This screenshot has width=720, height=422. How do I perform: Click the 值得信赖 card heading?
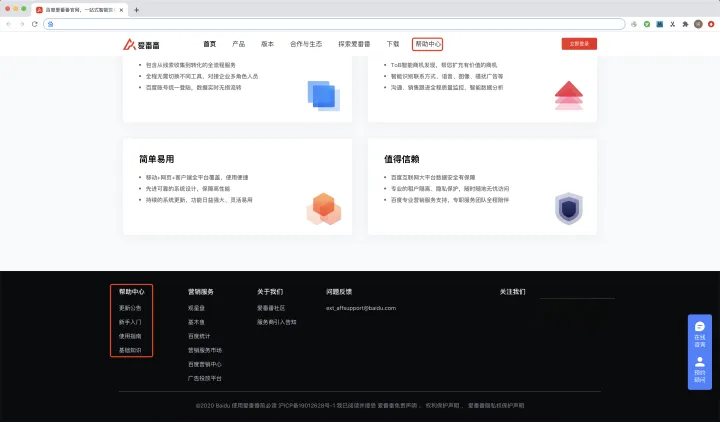pos(401,159)
